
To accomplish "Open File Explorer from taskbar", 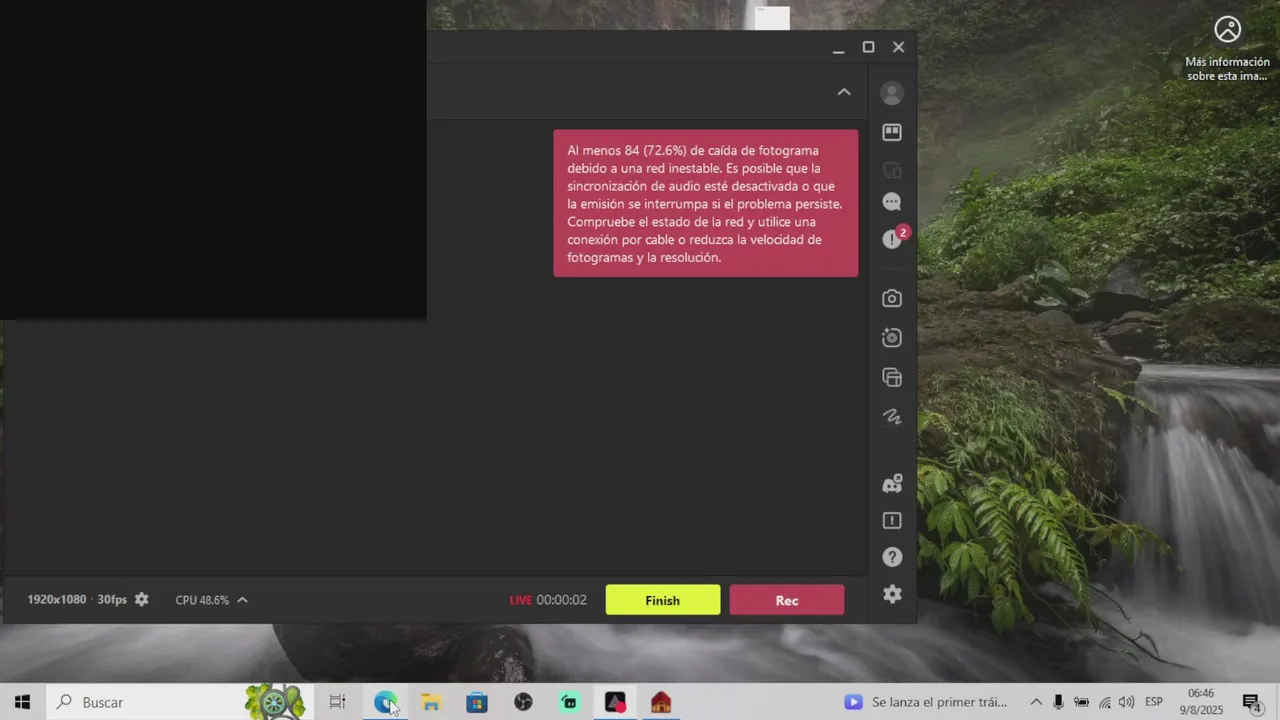I will coord(431,702).
